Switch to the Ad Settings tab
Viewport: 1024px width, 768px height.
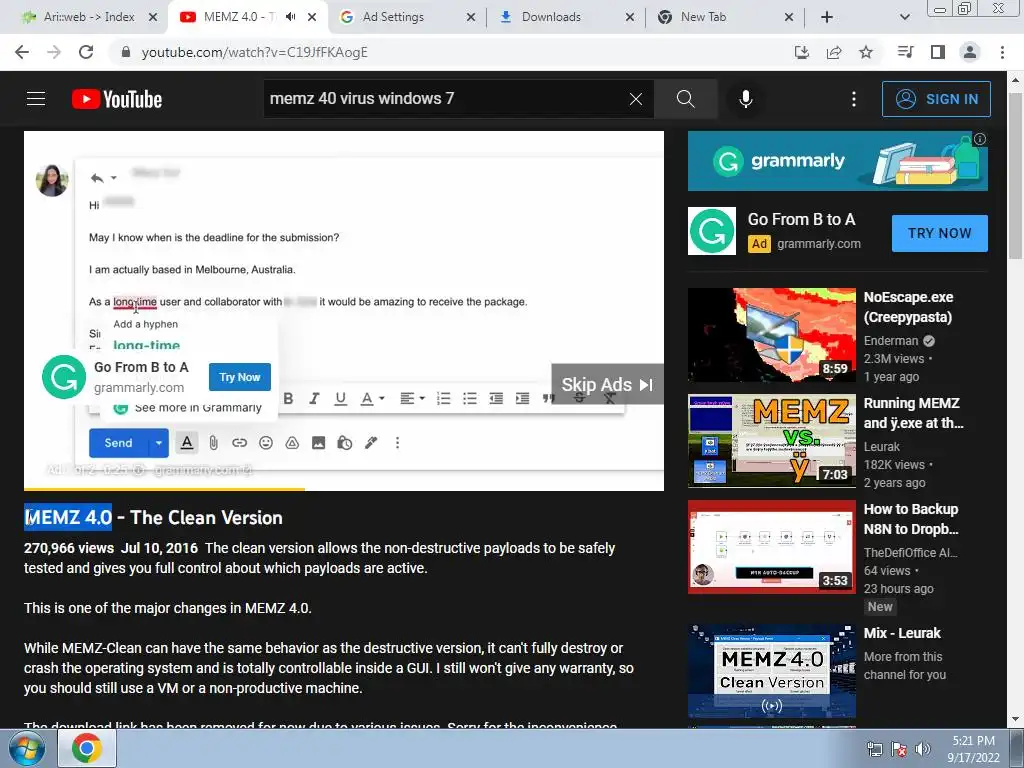click(392, 17)
